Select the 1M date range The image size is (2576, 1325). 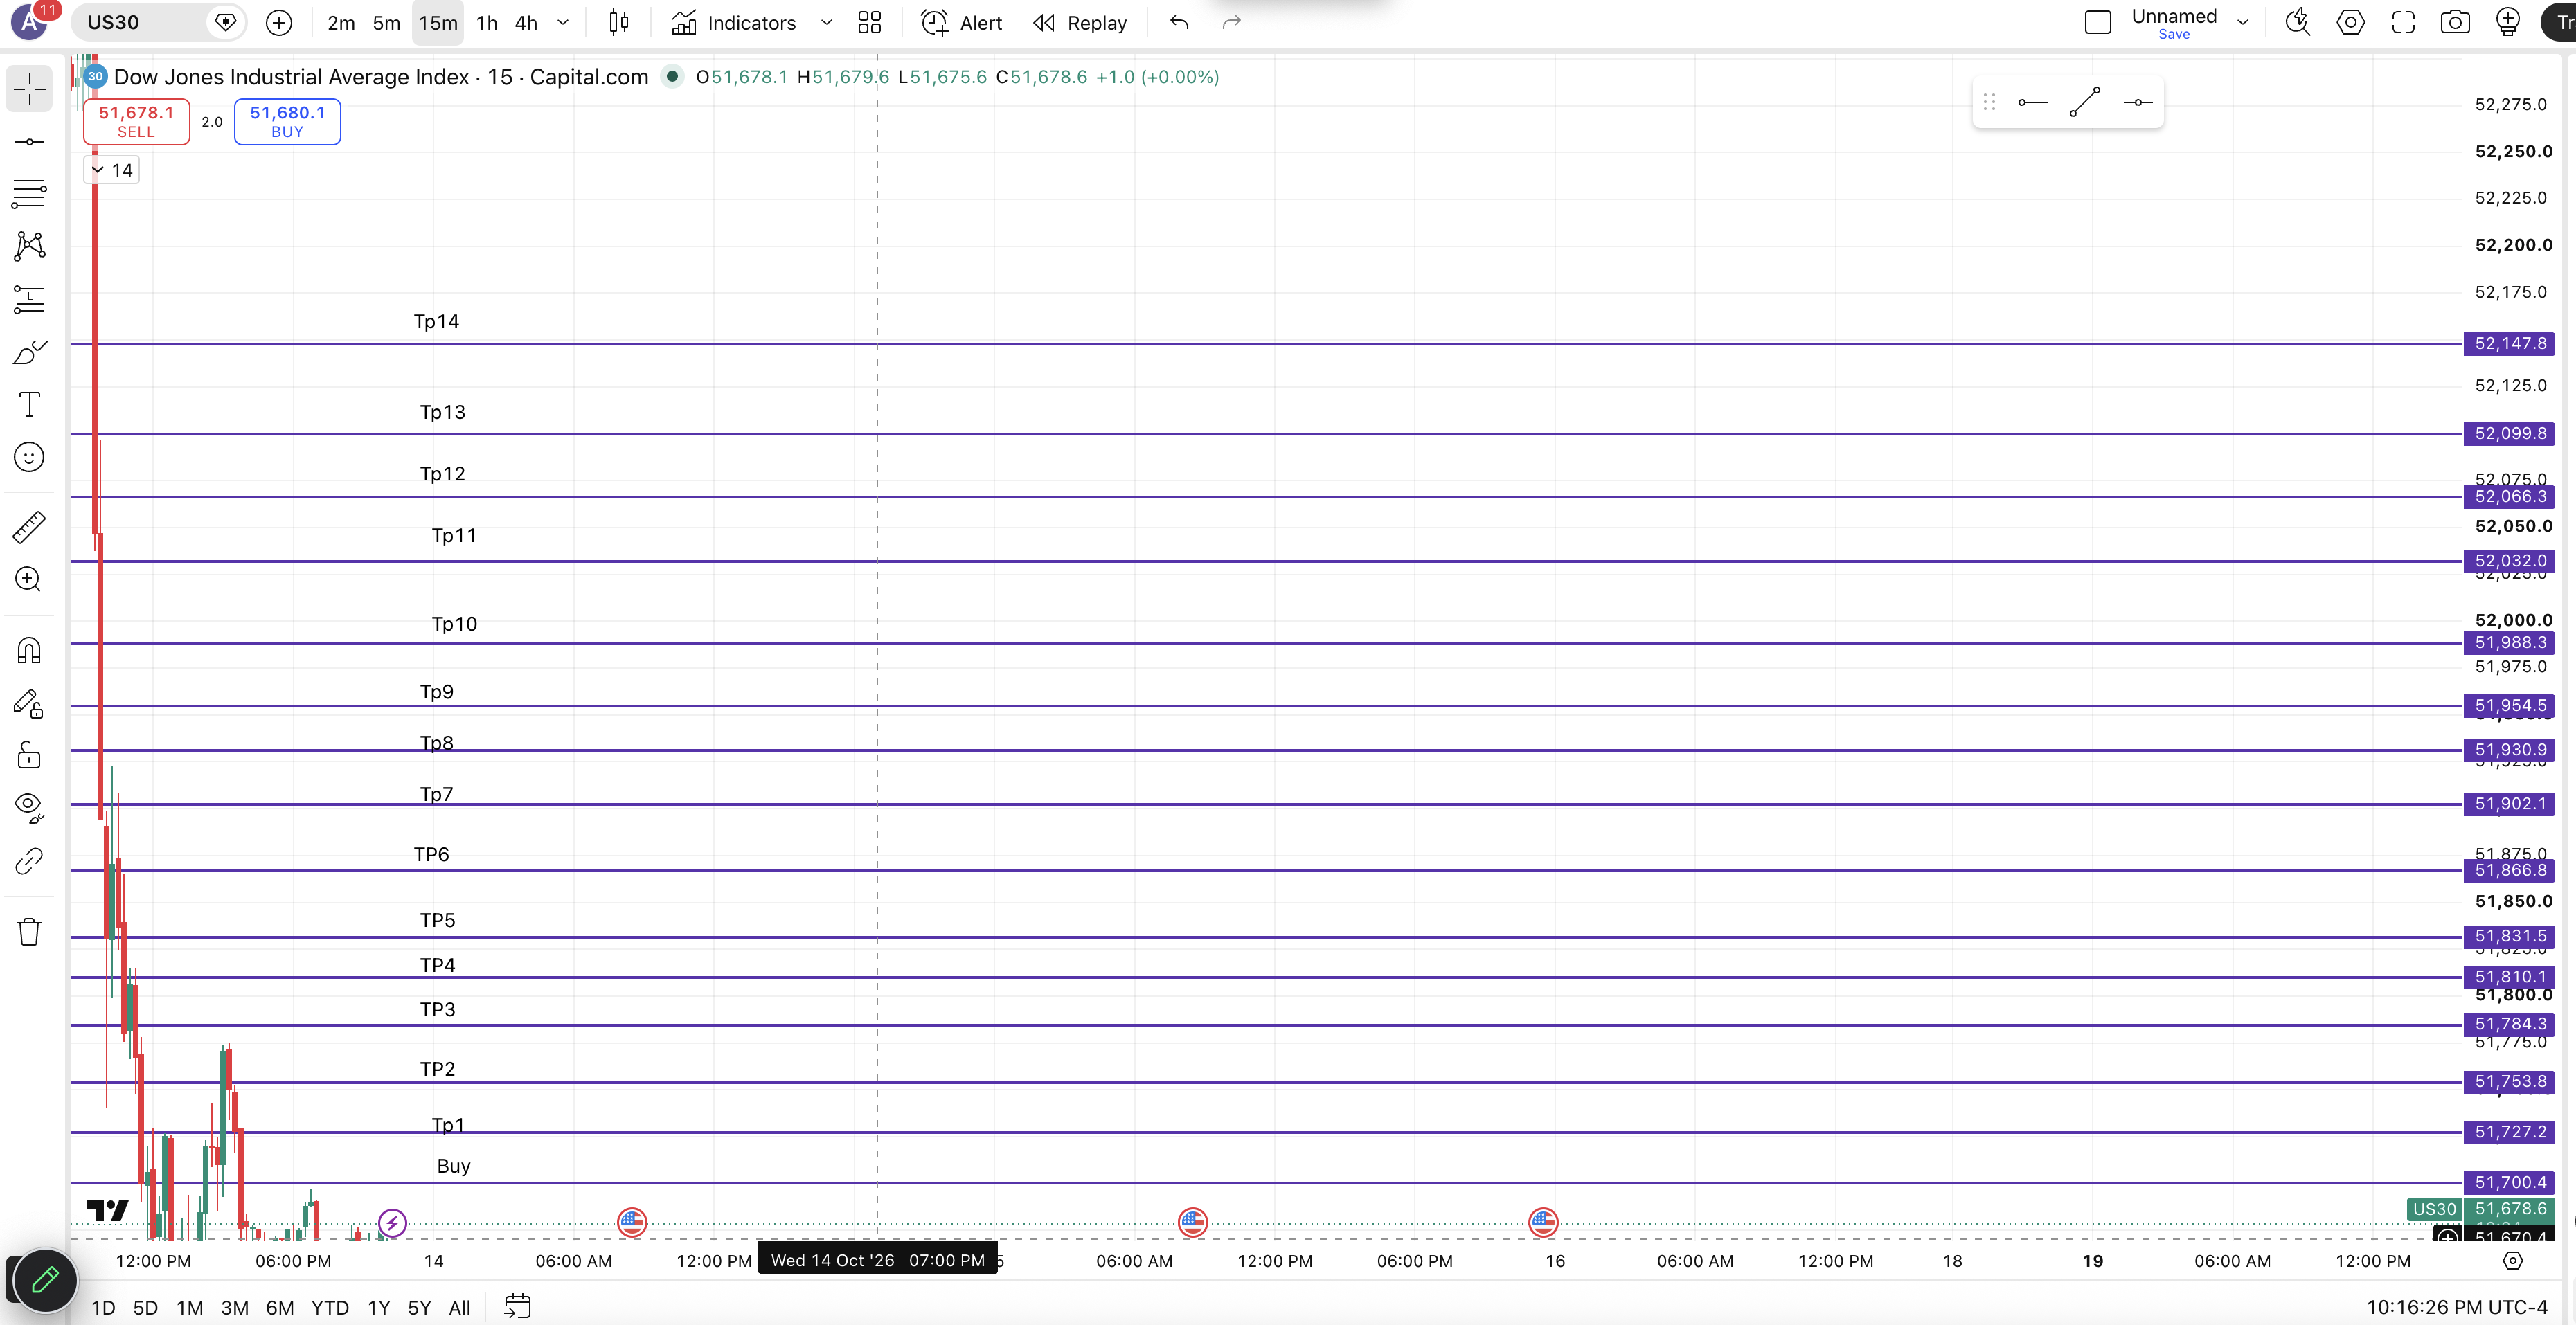pos(190,1307)
